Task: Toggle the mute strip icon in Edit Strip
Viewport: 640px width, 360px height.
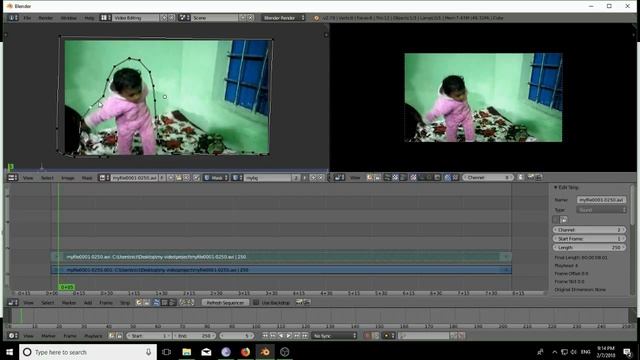Action: (x=556, y=220)
